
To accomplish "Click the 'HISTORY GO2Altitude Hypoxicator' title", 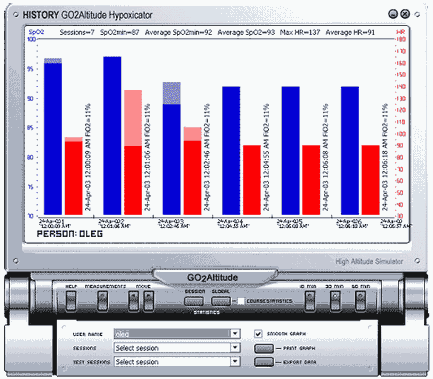I will pyautogui.click(x=87, y=15).
